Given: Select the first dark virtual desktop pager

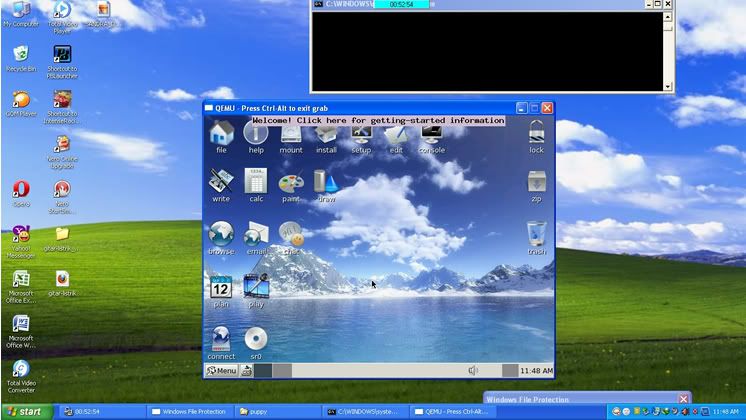Looking at the screenshot, I should click(x=264, y=371).
